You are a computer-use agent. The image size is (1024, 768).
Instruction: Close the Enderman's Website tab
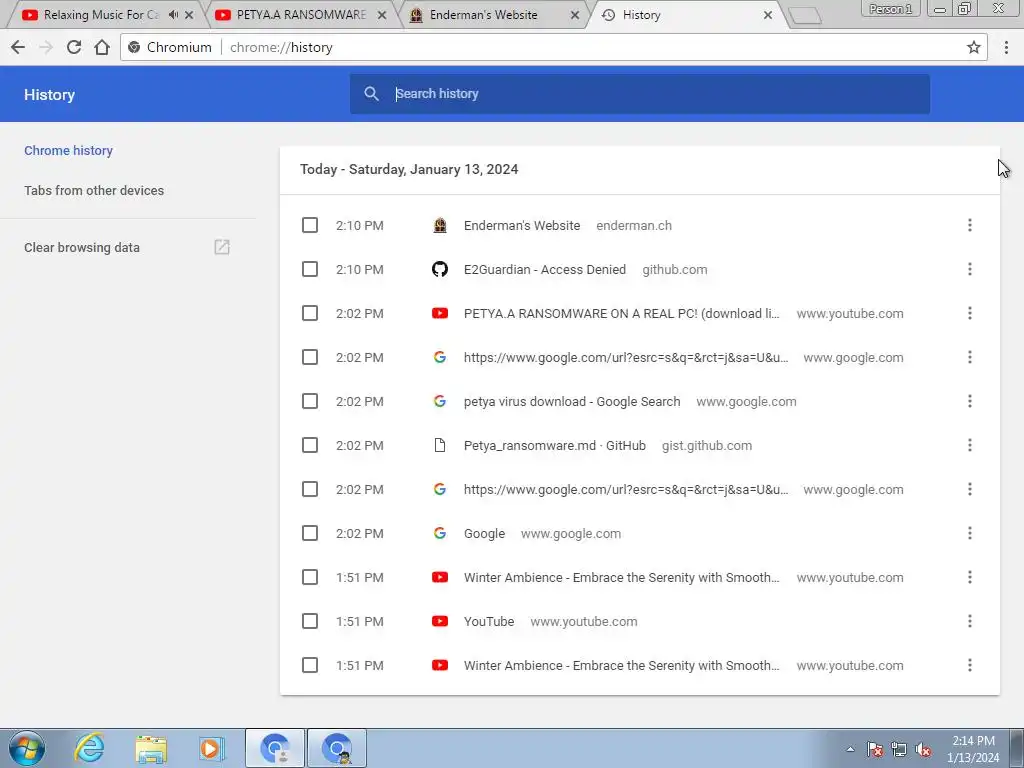point(575,14)
